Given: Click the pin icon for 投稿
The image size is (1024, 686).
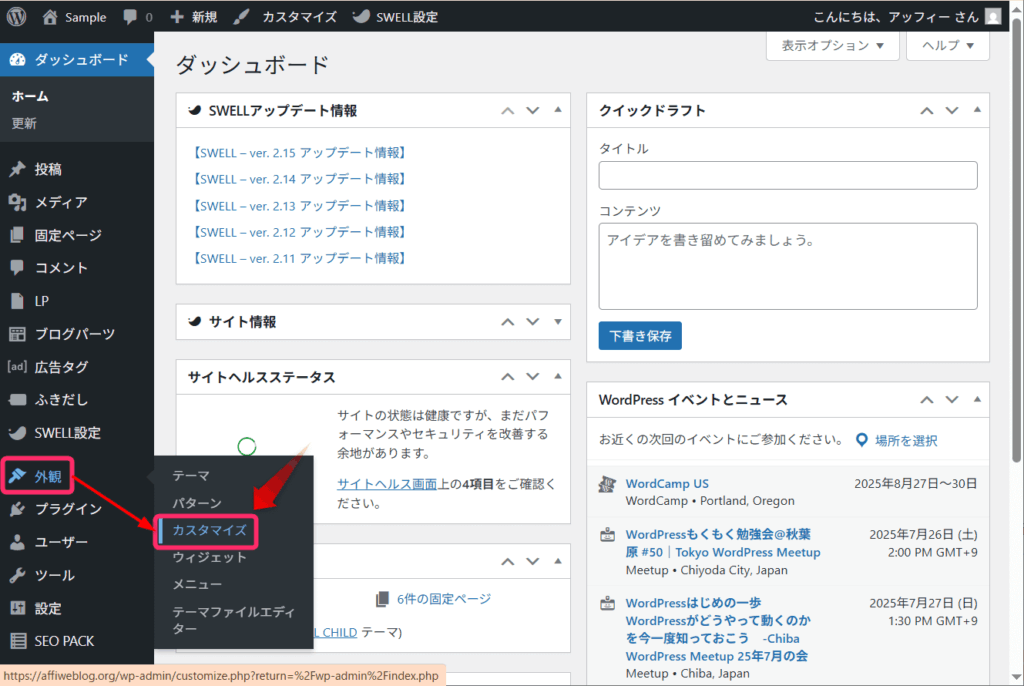Looking at the screenshot, I should coord(18,169).
